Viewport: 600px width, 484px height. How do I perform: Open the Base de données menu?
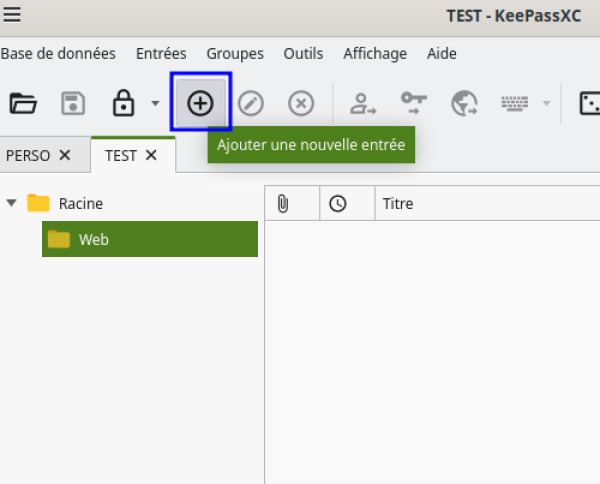(58, 54)
